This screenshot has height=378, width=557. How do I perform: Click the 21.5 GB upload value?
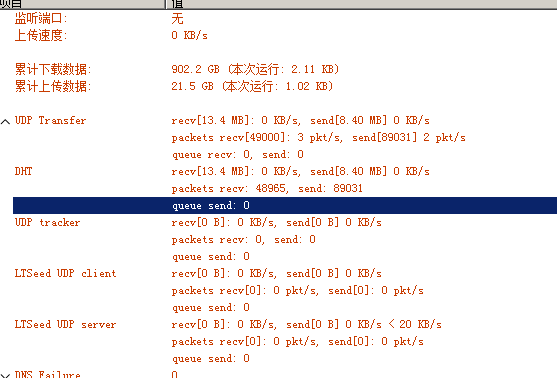pyautogui.click(x=192, y=86)
